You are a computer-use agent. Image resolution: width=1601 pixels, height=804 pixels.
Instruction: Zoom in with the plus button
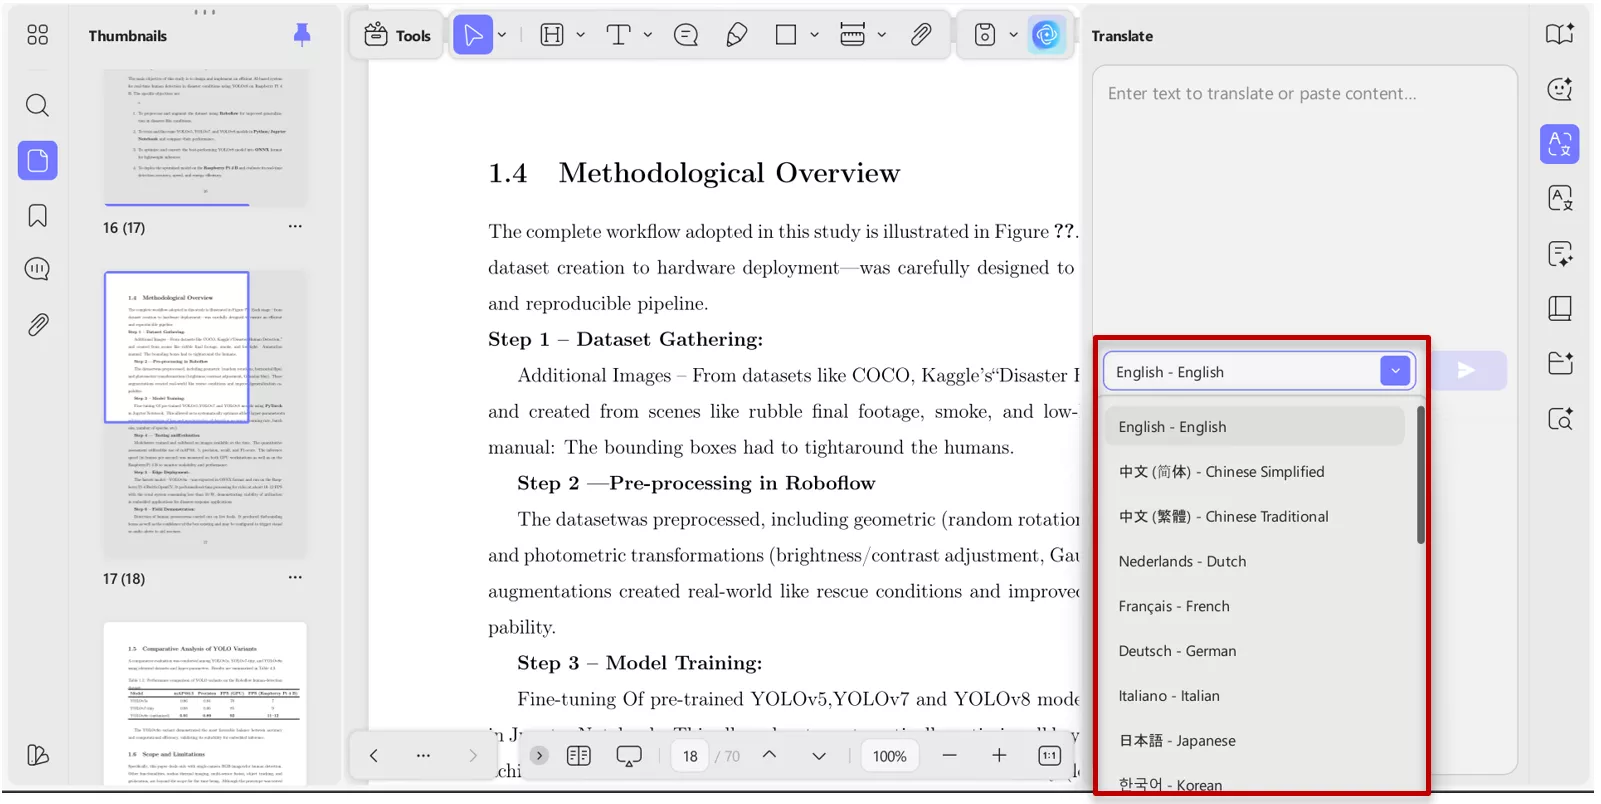pos(999,756)
